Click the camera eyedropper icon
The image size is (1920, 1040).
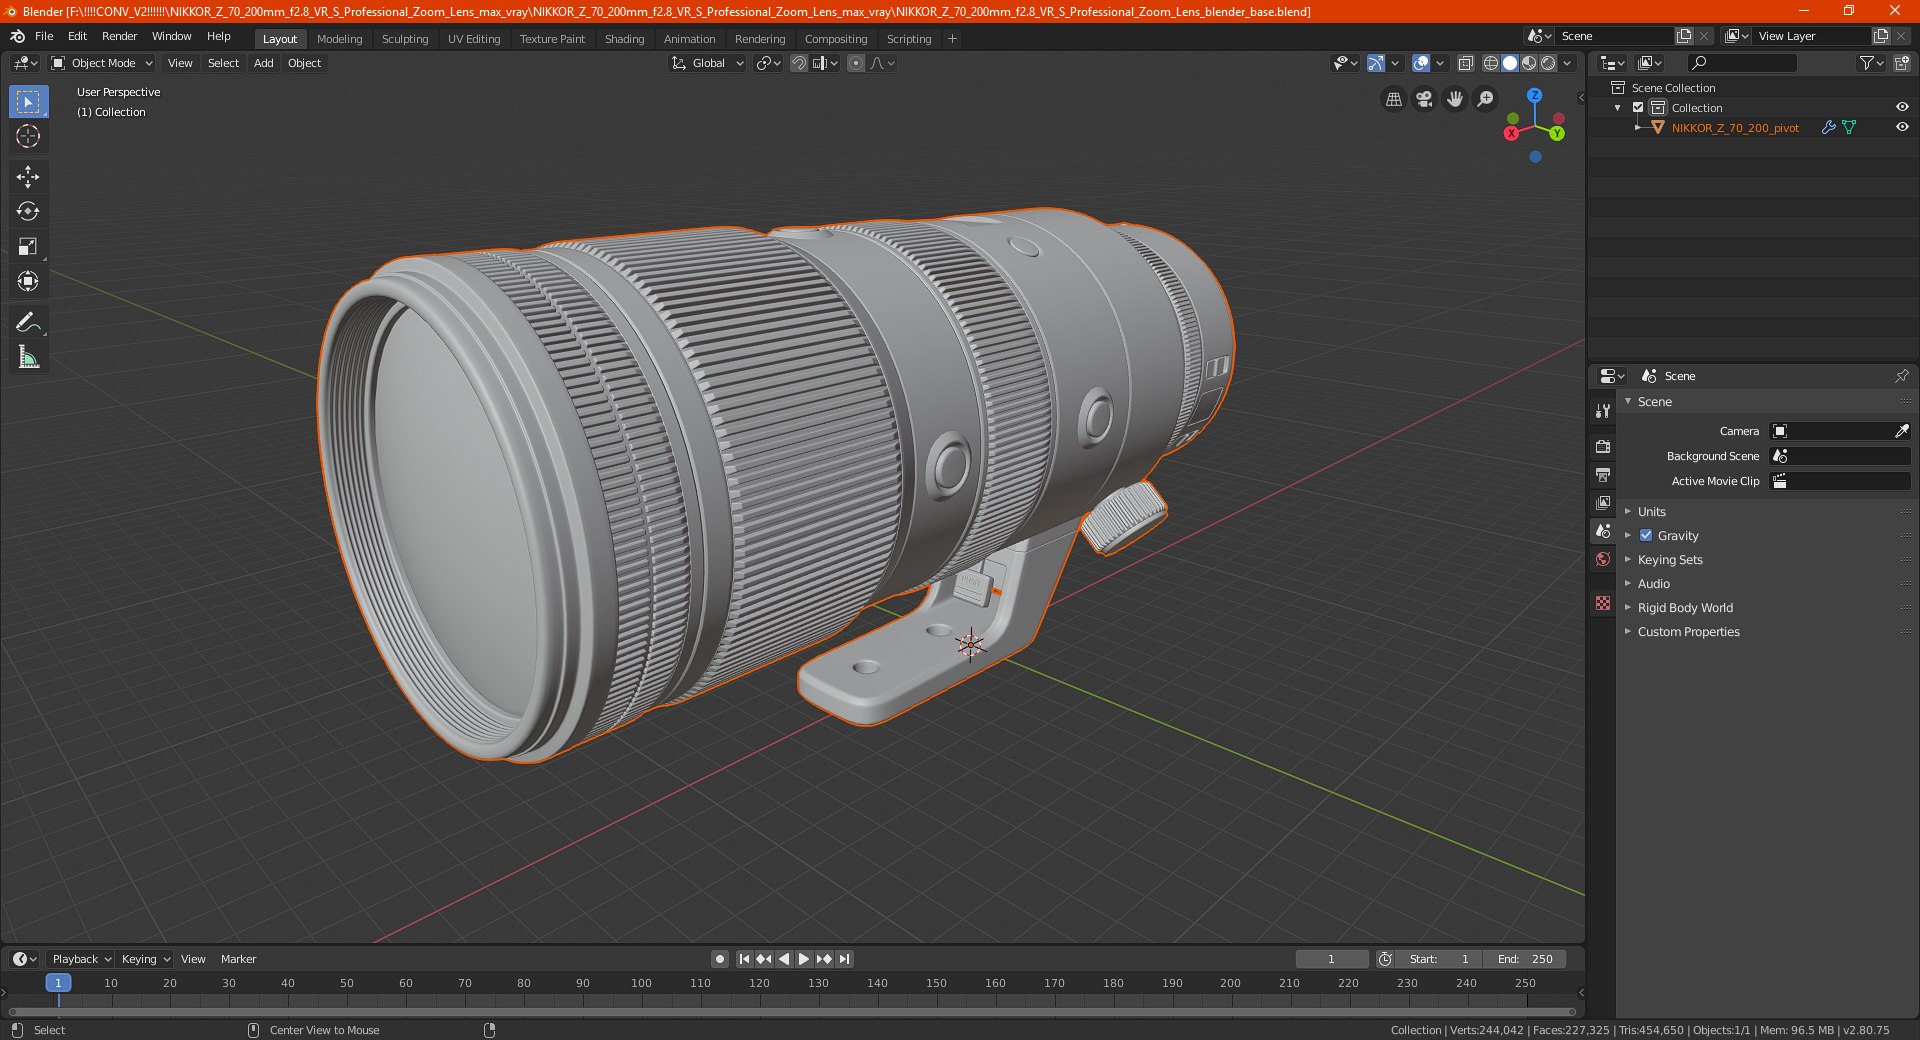(x=1901, y=431)
